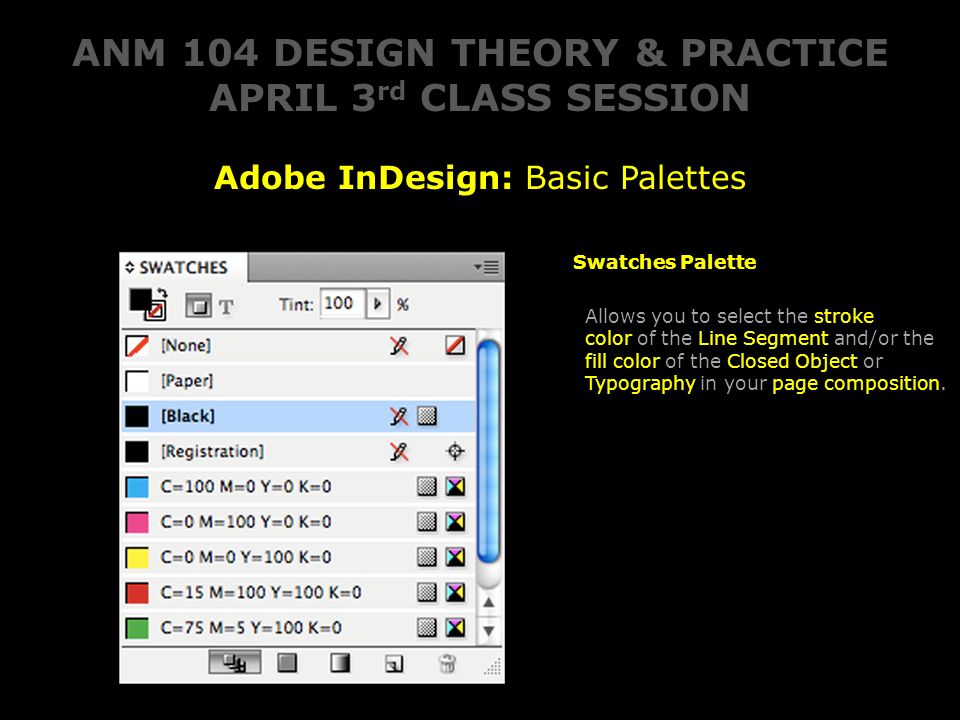
Task: Click the fill color box
Action: pos(140,299)
